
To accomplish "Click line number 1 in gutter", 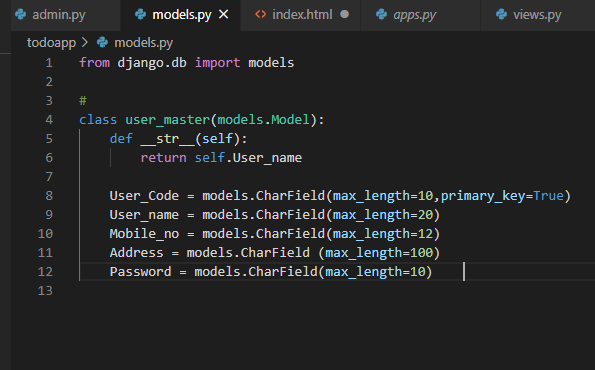I will [x=49, y=63].
